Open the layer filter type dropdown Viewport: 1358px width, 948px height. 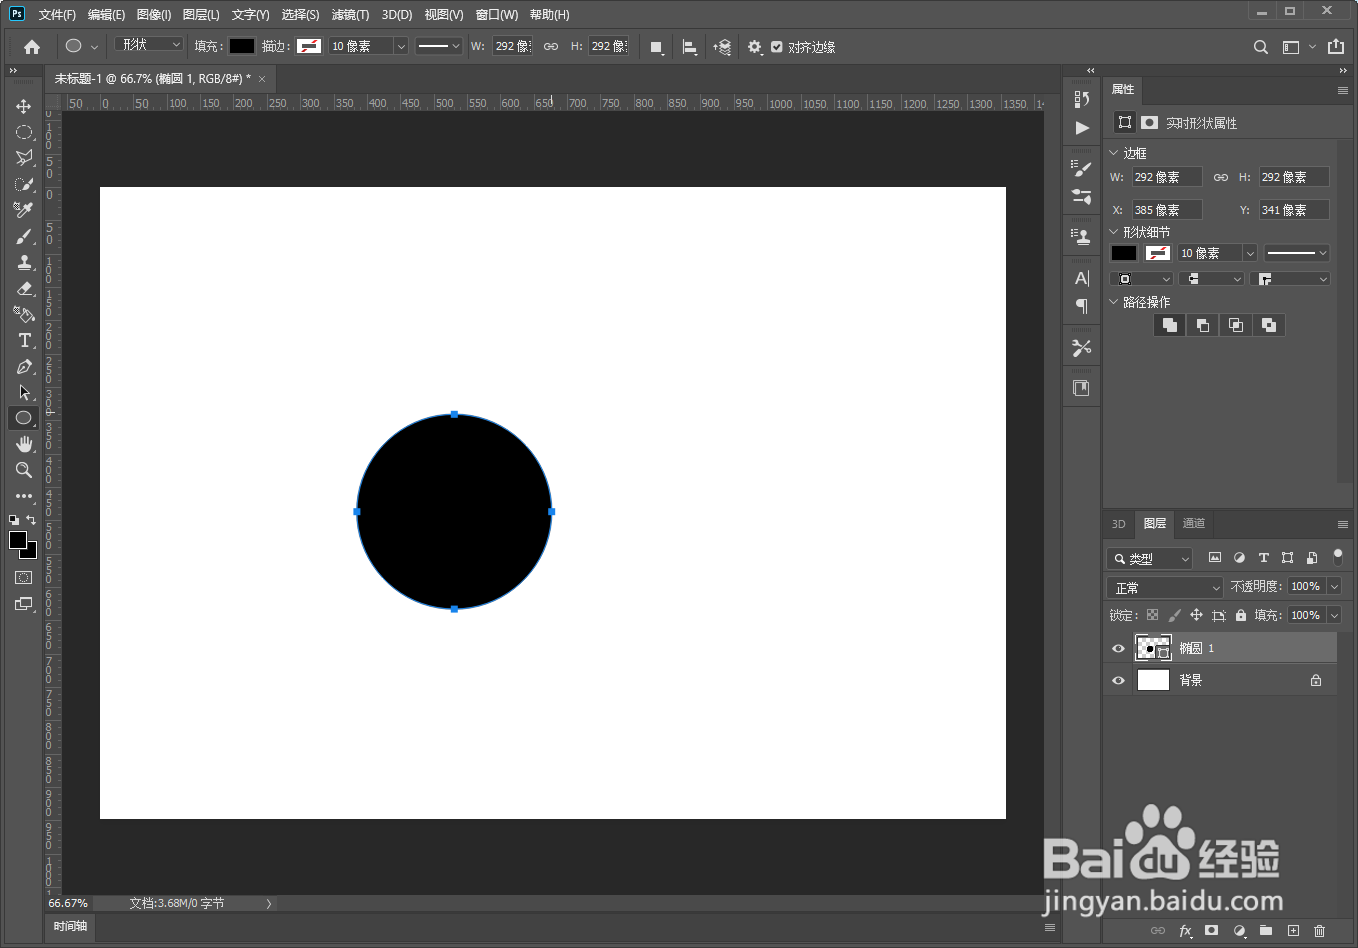(1150, 558)
